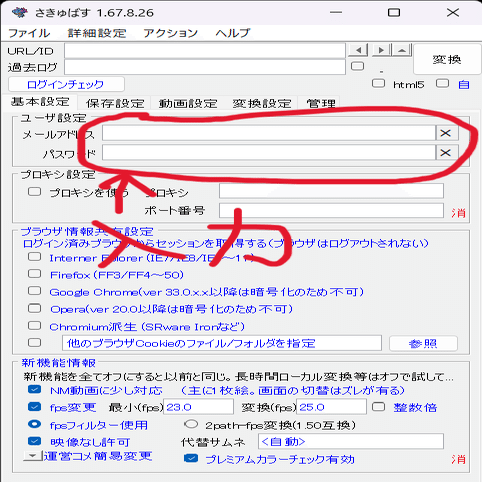Enable the html5 checkbox
Image resolution: width=482 pixels, height=482 pixels.
378,83
